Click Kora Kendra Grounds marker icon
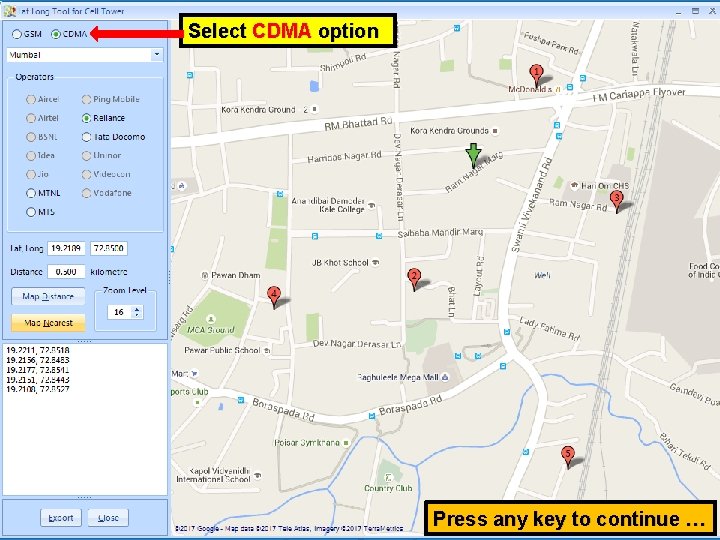720x540 pixels. tap(495, 131)
